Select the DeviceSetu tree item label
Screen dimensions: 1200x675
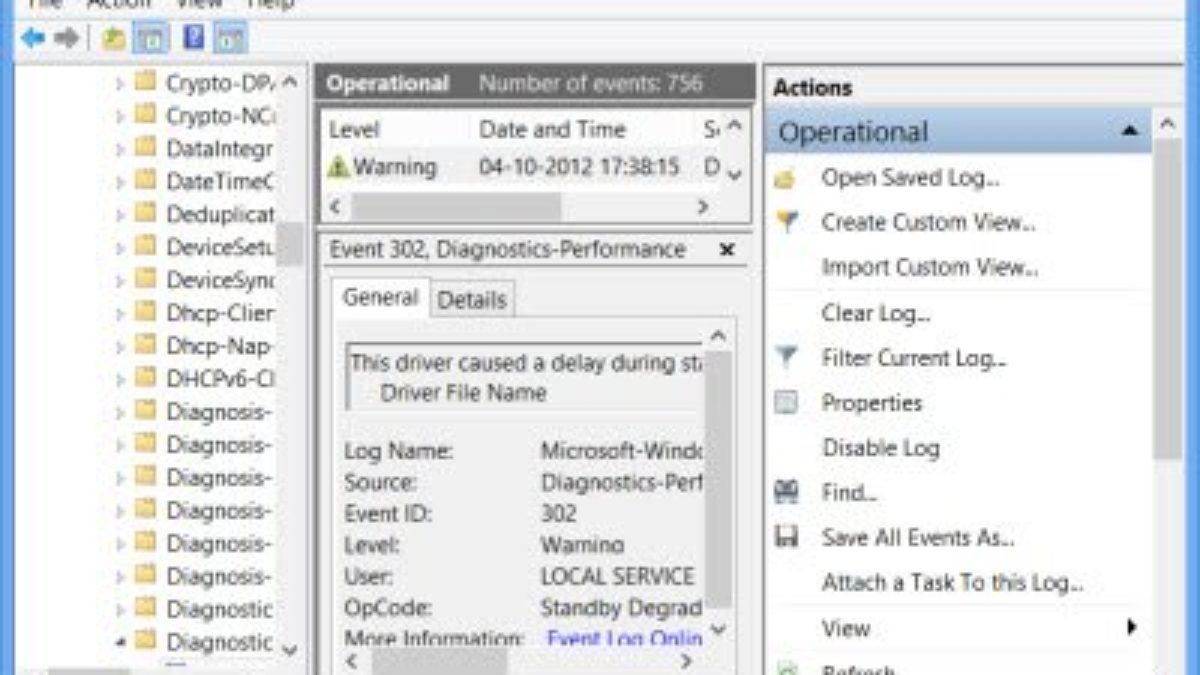tap(220, 247)
